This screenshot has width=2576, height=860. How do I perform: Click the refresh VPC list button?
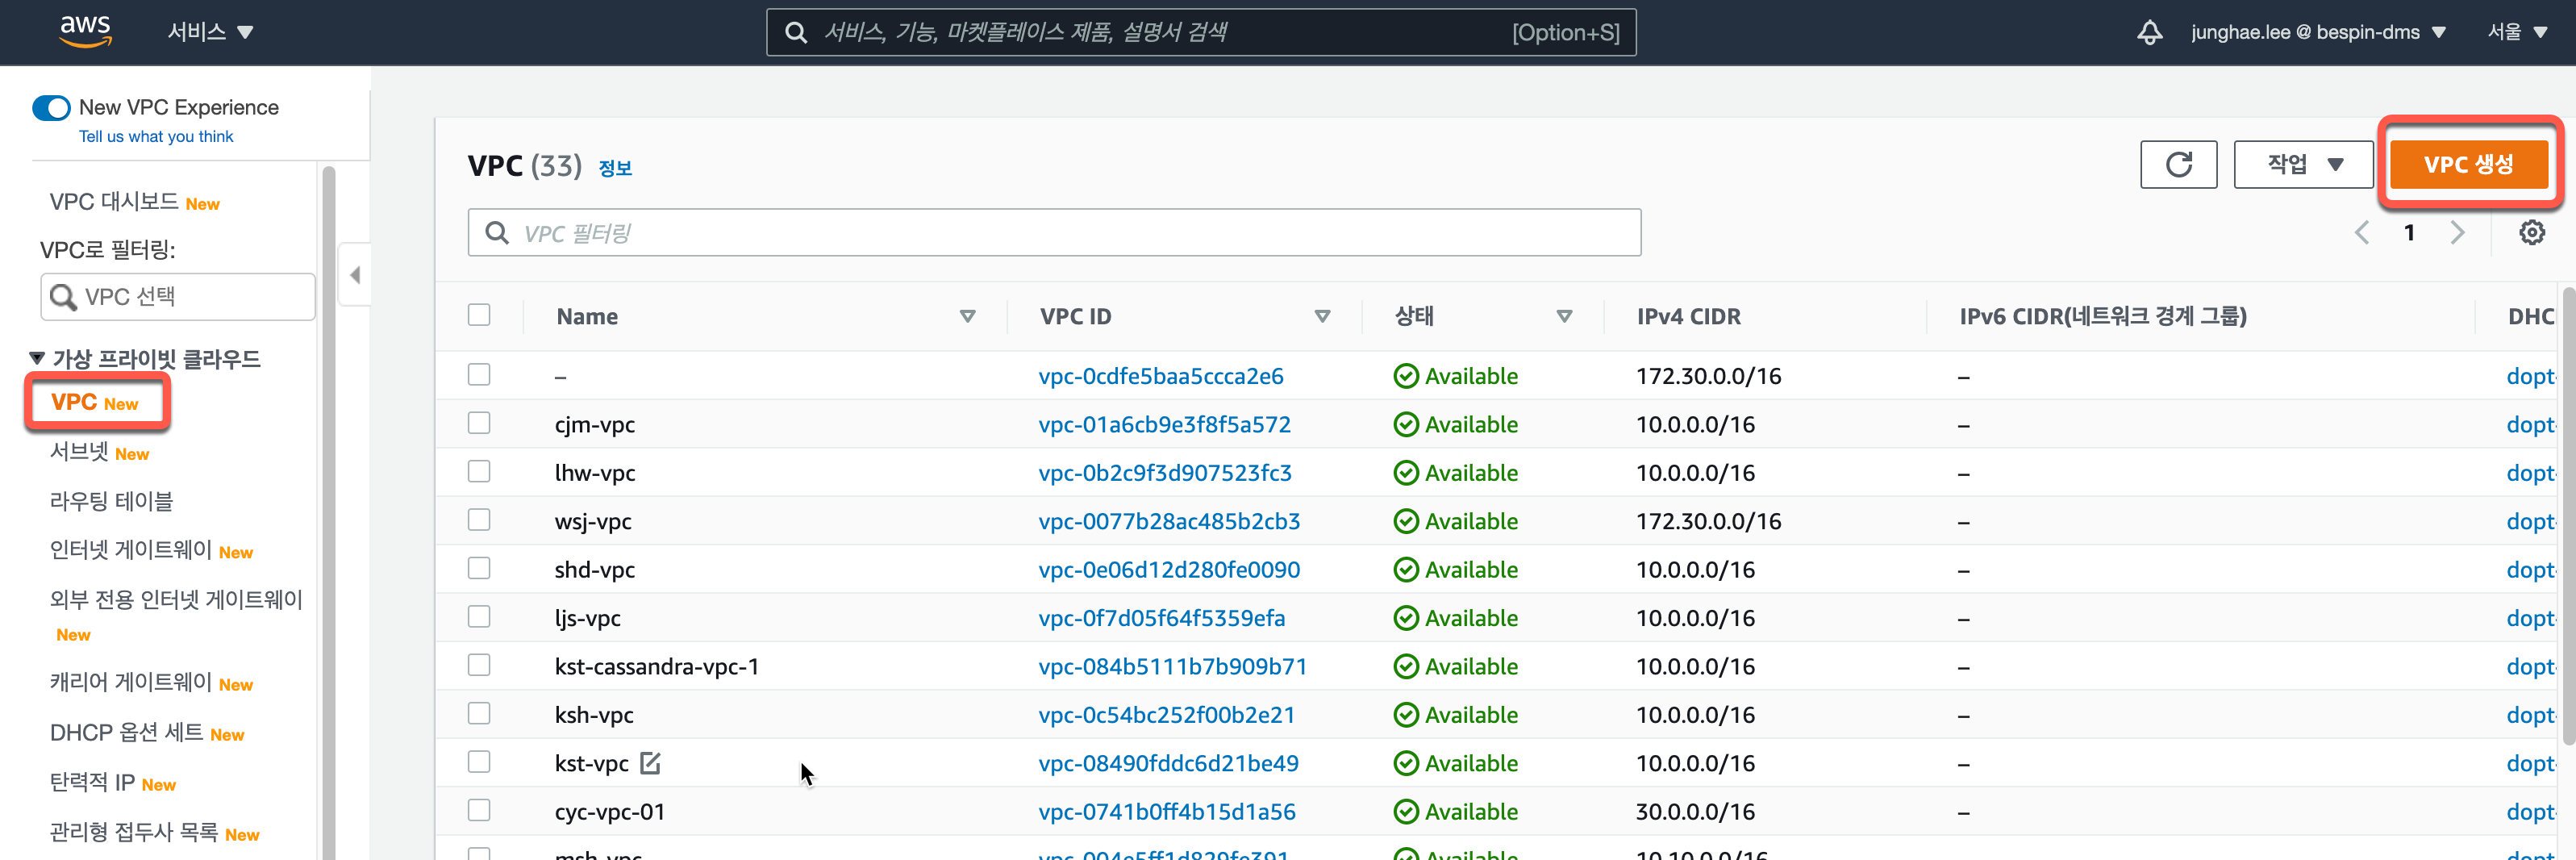pos(2178,164)
